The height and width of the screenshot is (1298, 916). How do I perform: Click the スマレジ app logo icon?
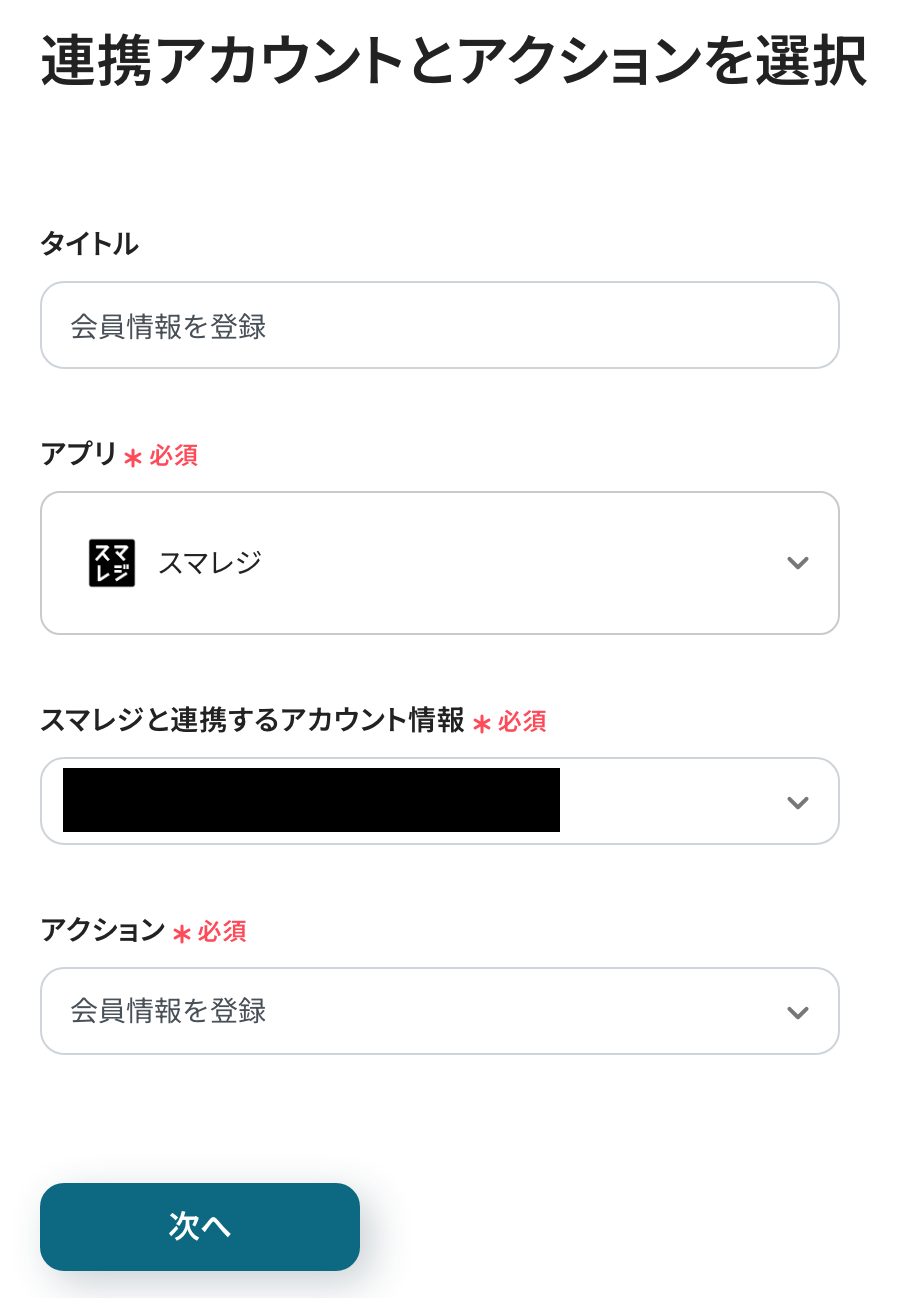[112, 563]
